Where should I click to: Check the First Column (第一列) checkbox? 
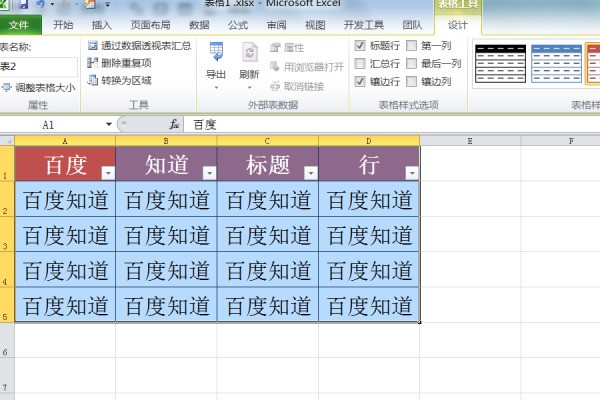tap(413, 46)
